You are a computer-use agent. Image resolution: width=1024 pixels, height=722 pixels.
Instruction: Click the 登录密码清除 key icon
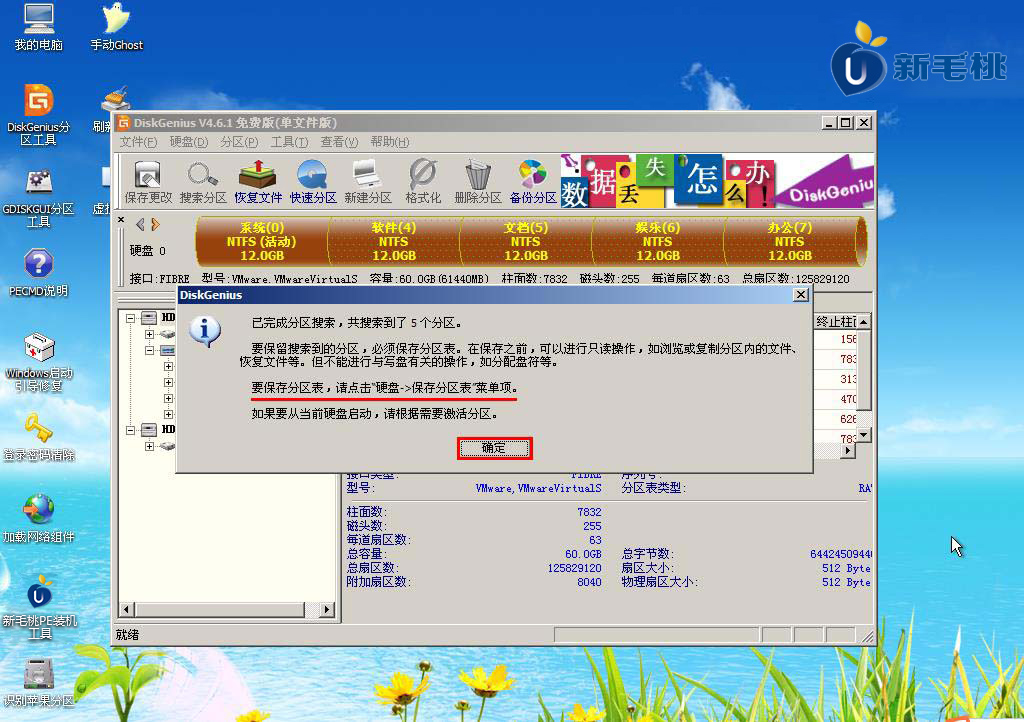tap(39, 437)
